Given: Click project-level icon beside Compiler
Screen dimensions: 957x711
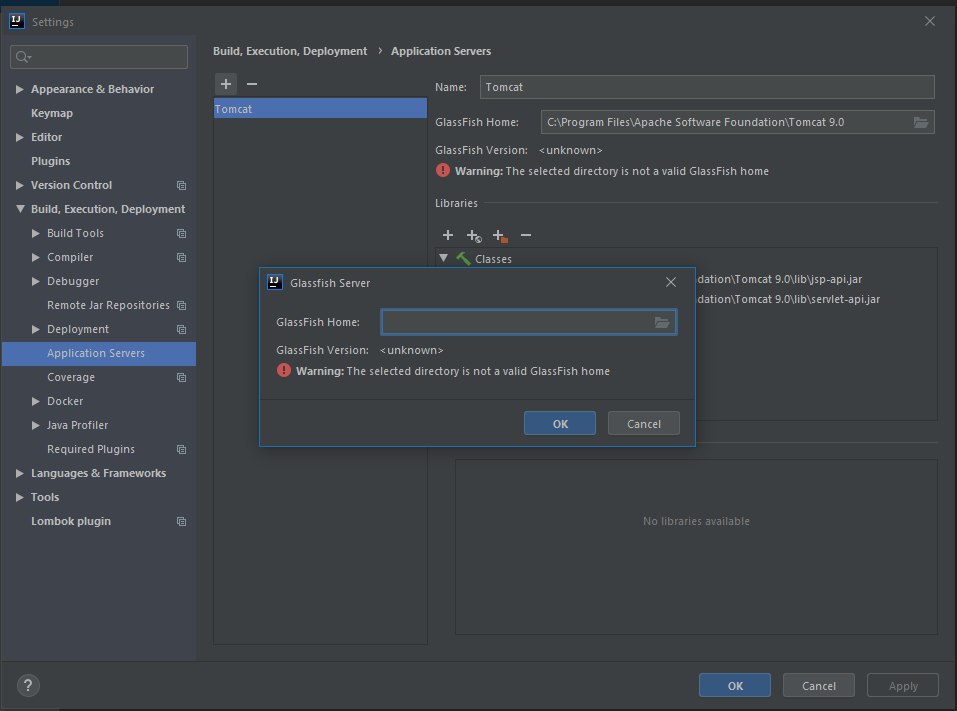Looking at the screenshot, I should (x=181, y=257).
